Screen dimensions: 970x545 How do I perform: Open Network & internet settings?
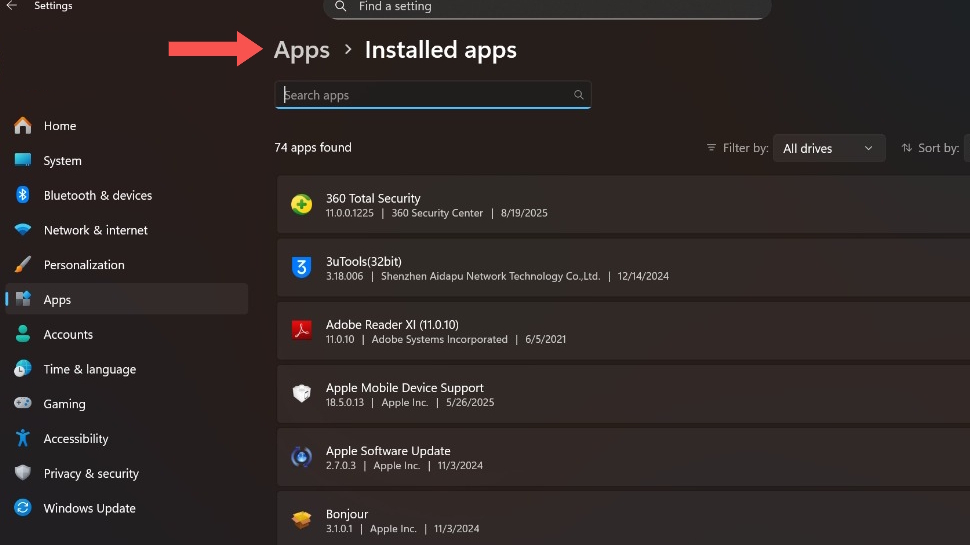coord(126,230)
